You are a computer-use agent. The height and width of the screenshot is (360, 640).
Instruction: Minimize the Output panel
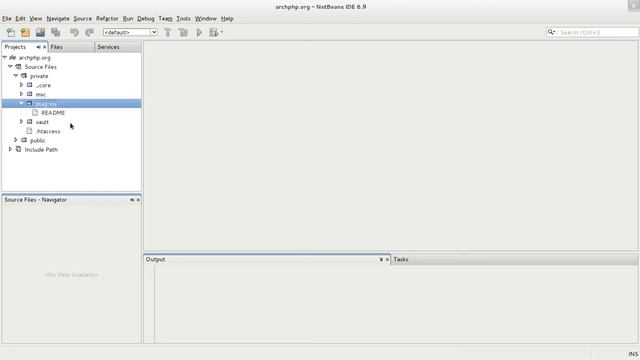coord(381,259)
